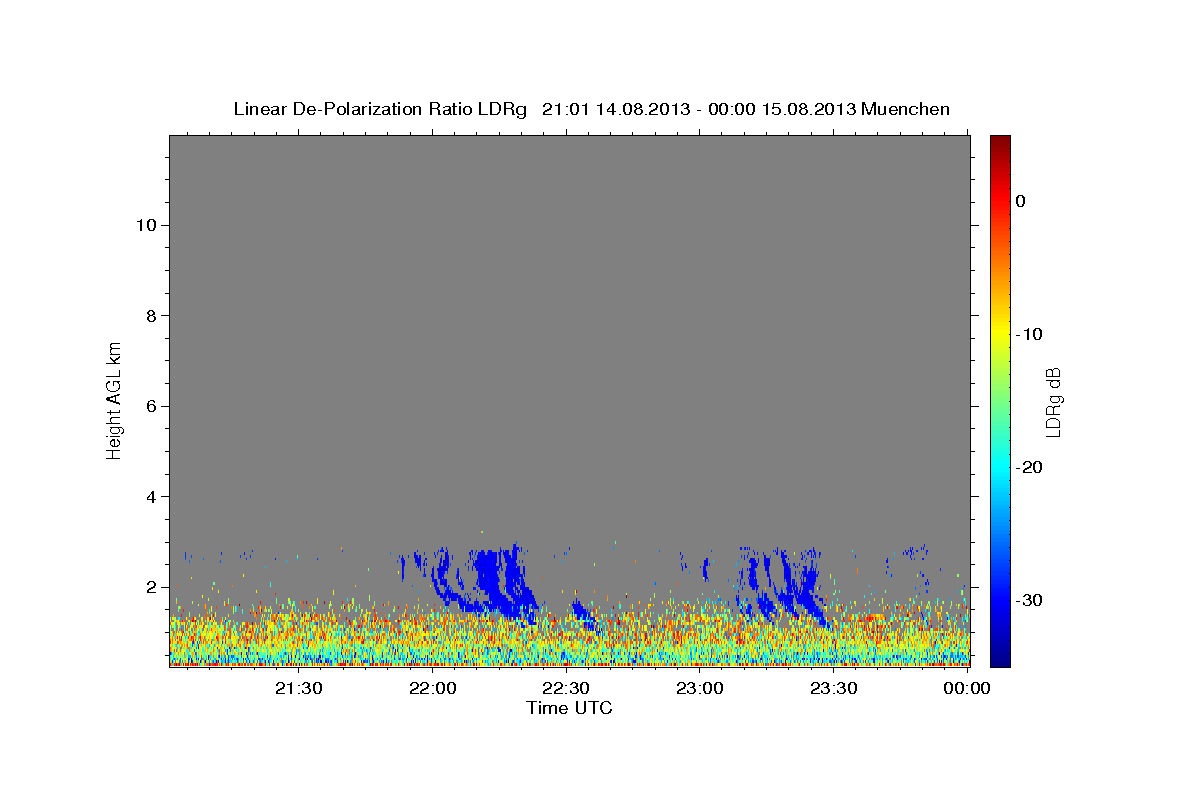Screen dimensions: 1200x800
Task: Click the colorbar value -10
Action: (x=1030, y=334)
